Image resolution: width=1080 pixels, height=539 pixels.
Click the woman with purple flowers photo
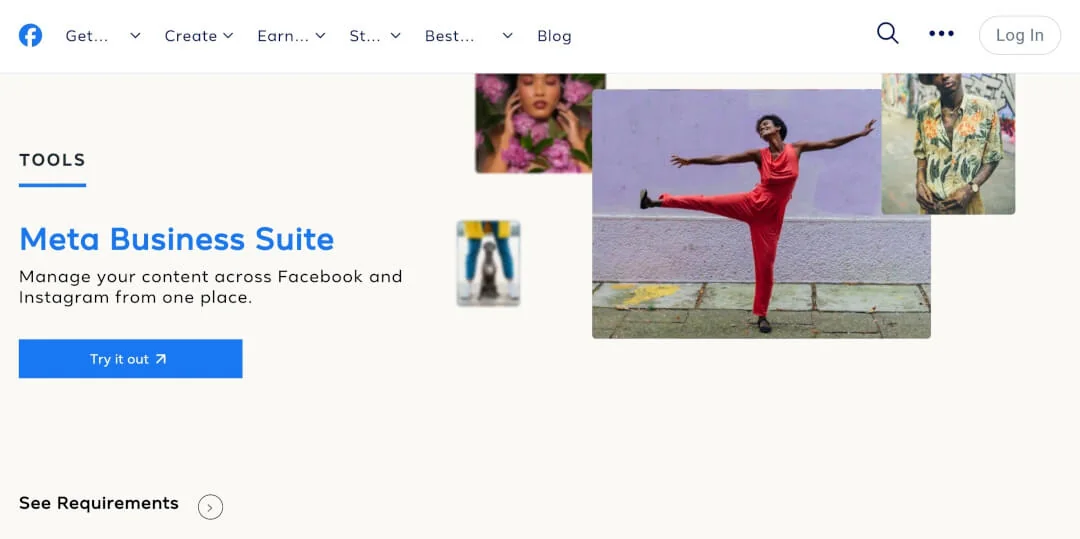(534, 123)
